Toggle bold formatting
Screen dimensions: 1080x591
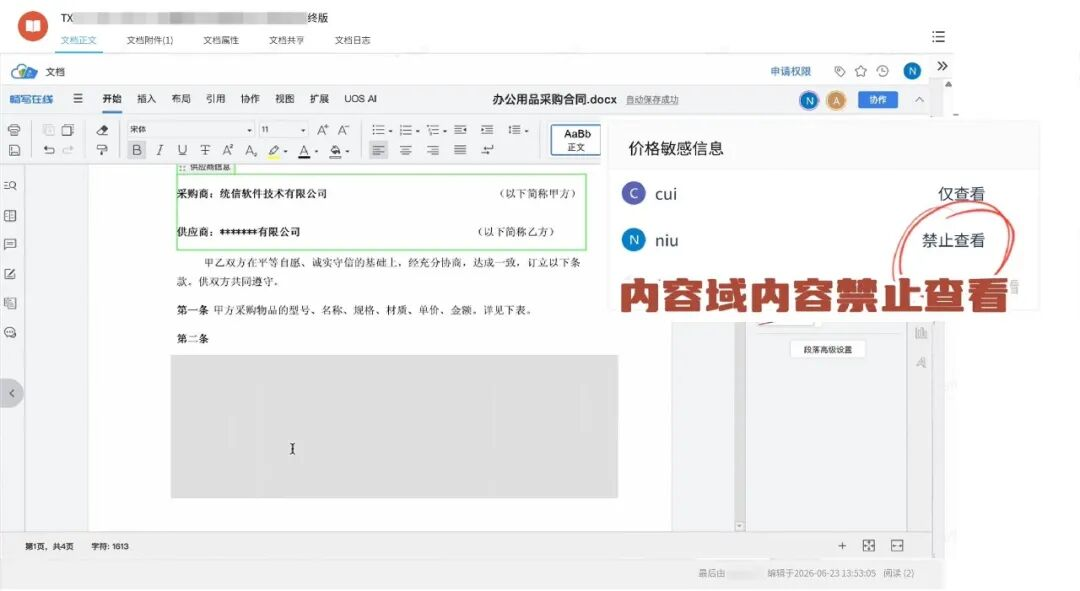click(136, 150)
